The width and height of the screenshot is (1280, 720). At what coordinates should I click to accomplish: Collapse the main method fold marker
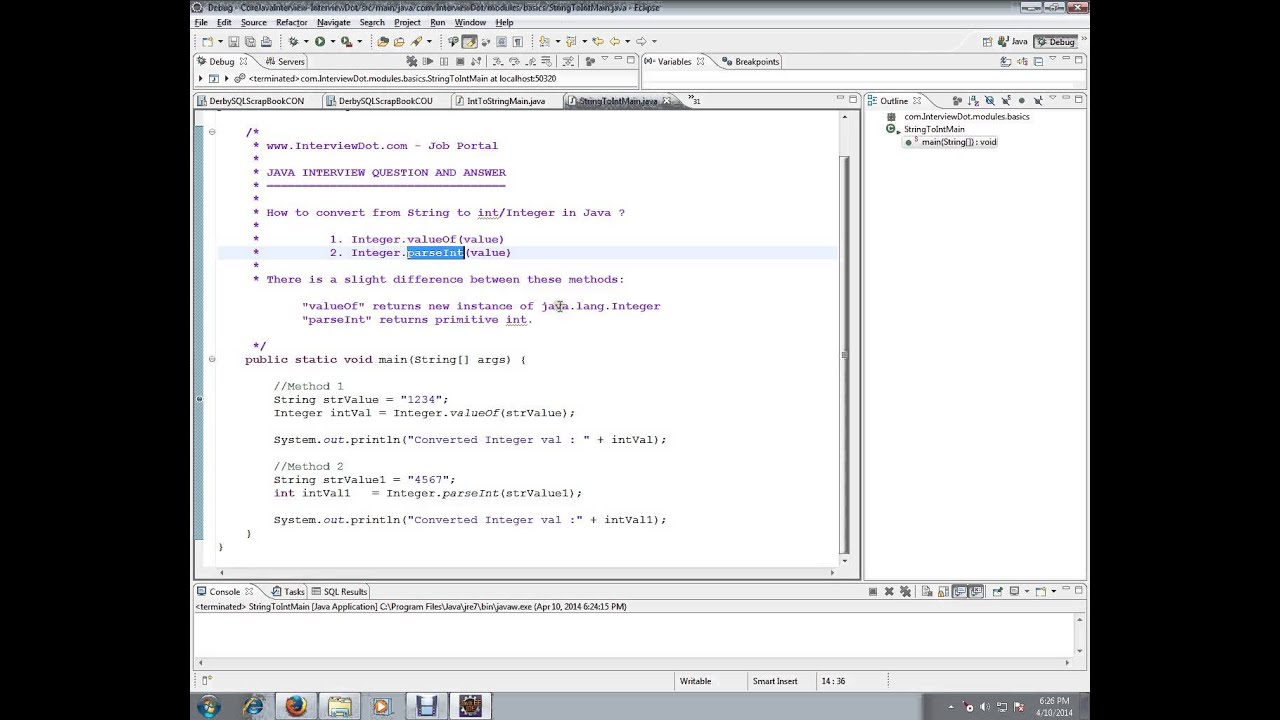pyautogui.click(x=212, y=359)
